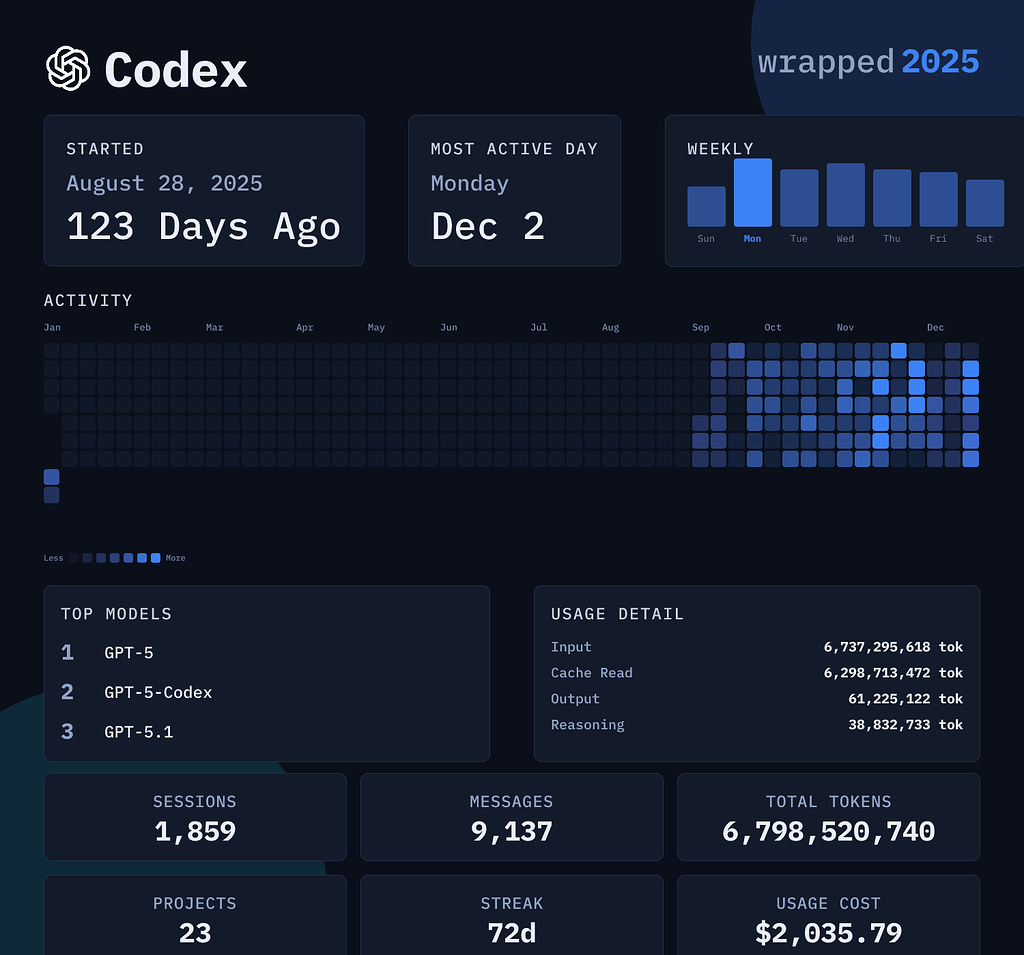Image resolution: width=1024 pixels, height=955 pixels.
Task: Select GPT-5.1 in Top Models list
Action: (139, 732)
